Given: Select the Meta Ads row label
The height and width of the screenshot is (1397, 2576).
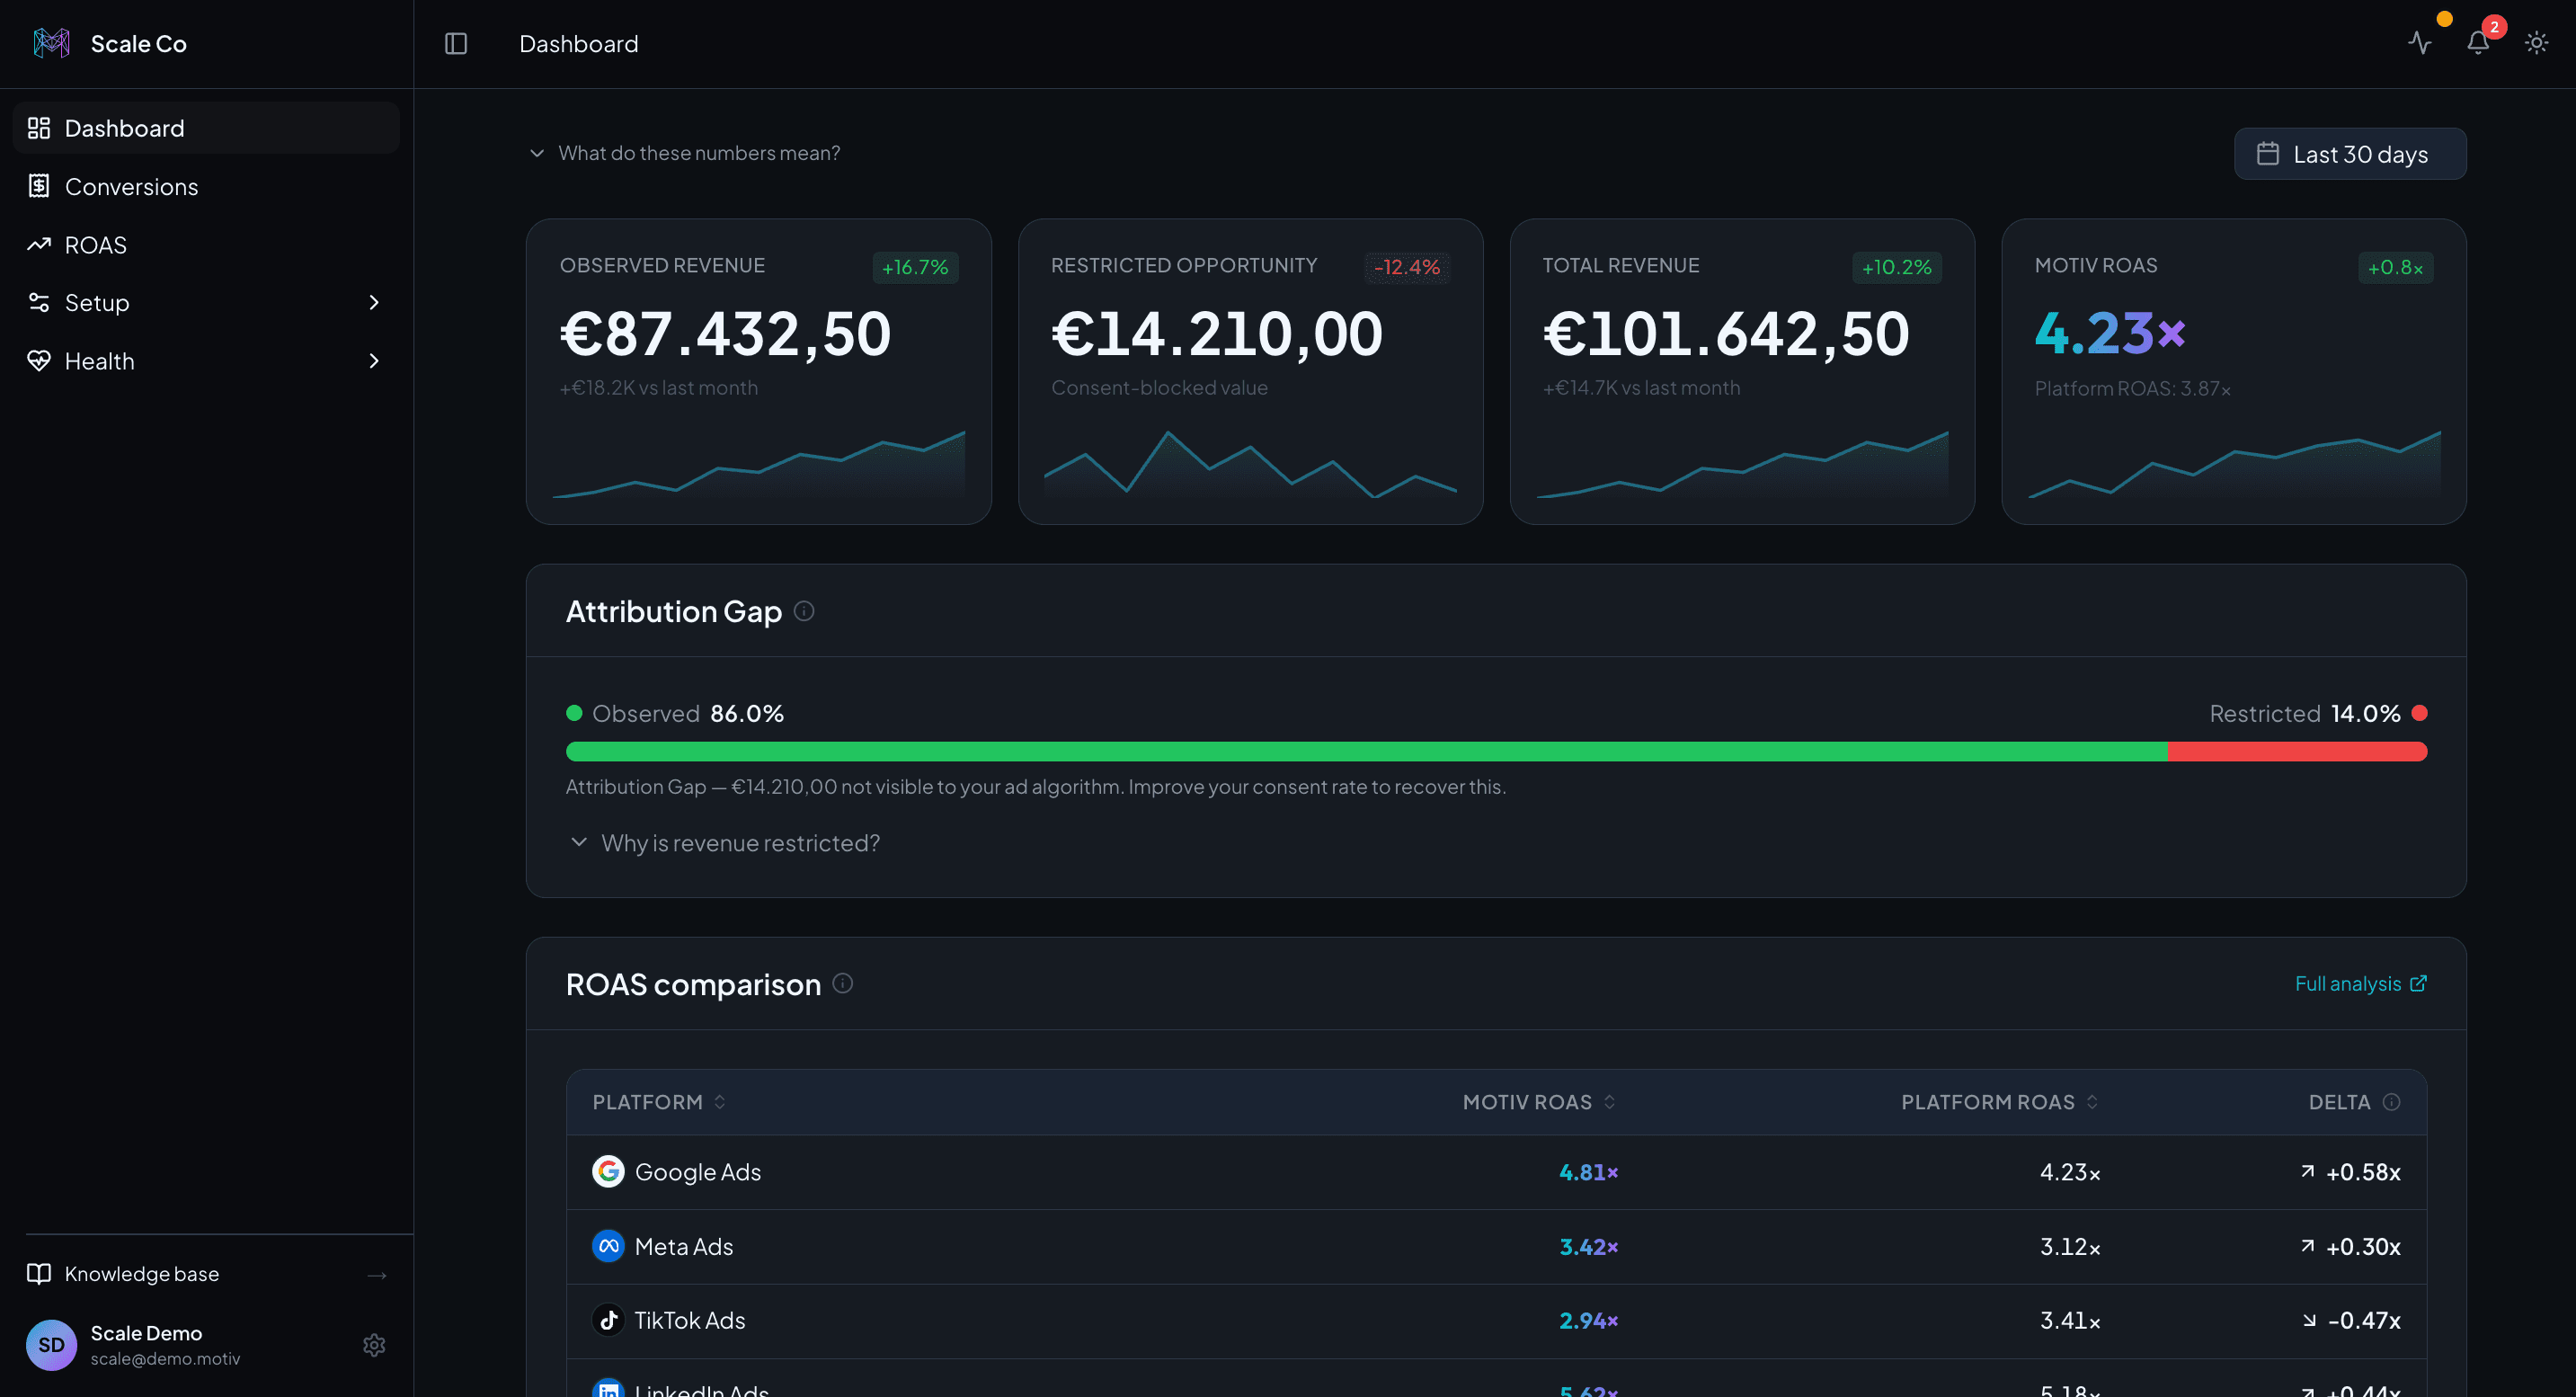Looking at the screenshot, I should (x=684, y=1247).
